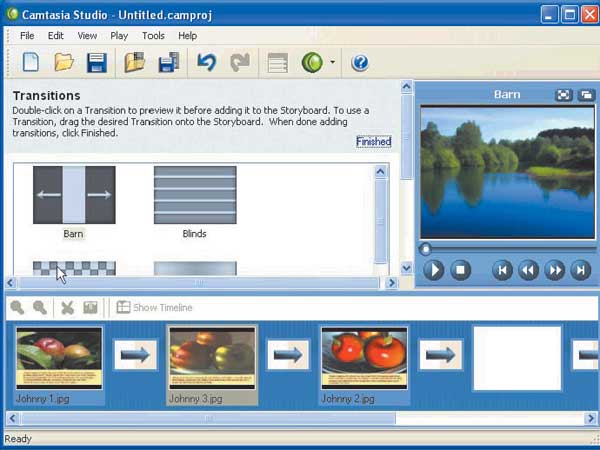Open the Tools menu

(153, 36)
